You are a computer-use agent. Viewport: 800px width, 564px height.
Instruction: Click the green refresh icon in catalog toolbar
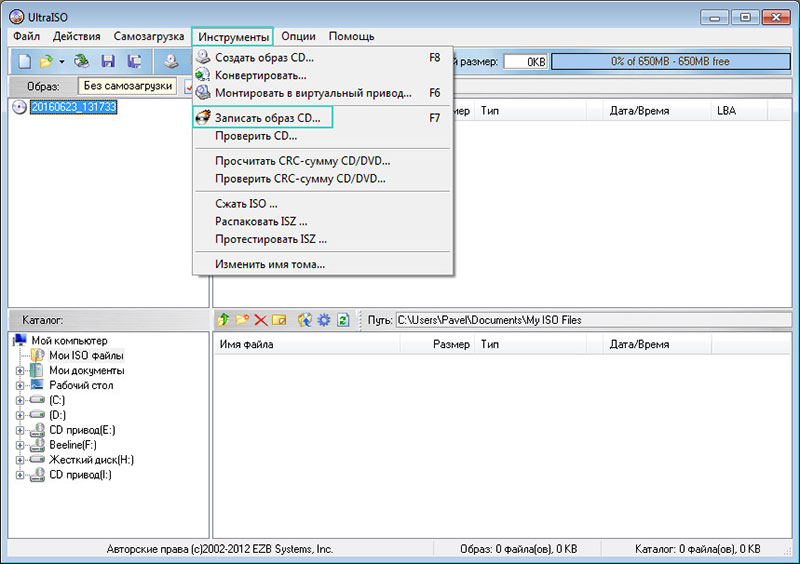(x=342, y=320)
